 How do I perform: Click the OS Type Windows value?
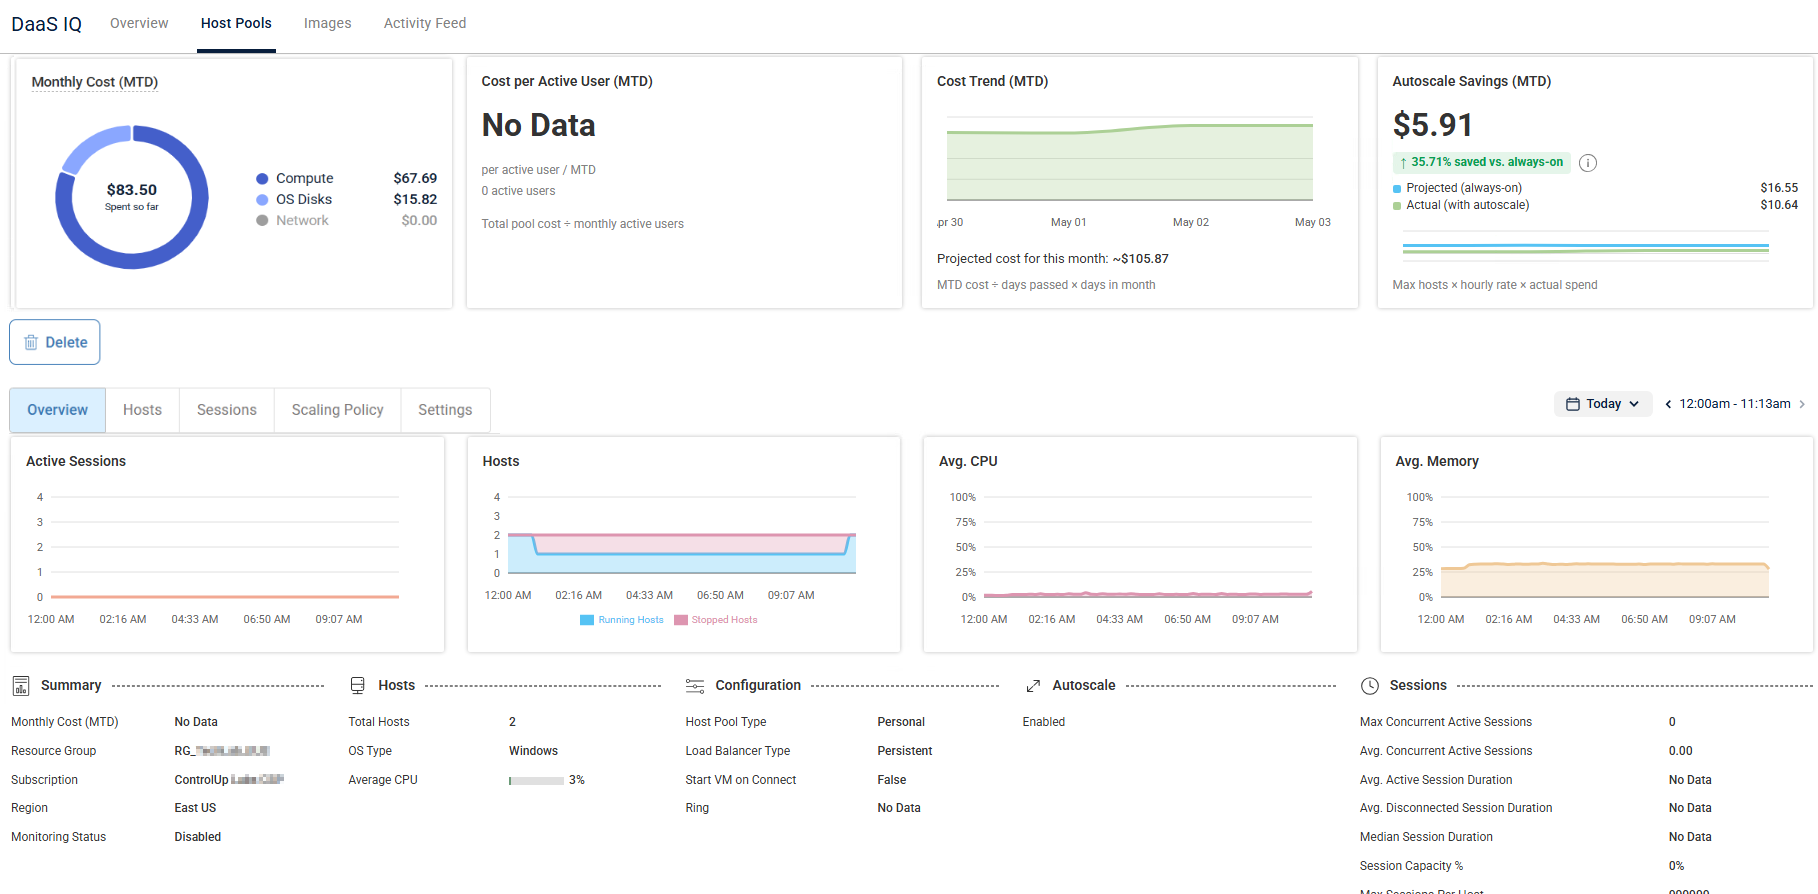click(x=533, y=751)
